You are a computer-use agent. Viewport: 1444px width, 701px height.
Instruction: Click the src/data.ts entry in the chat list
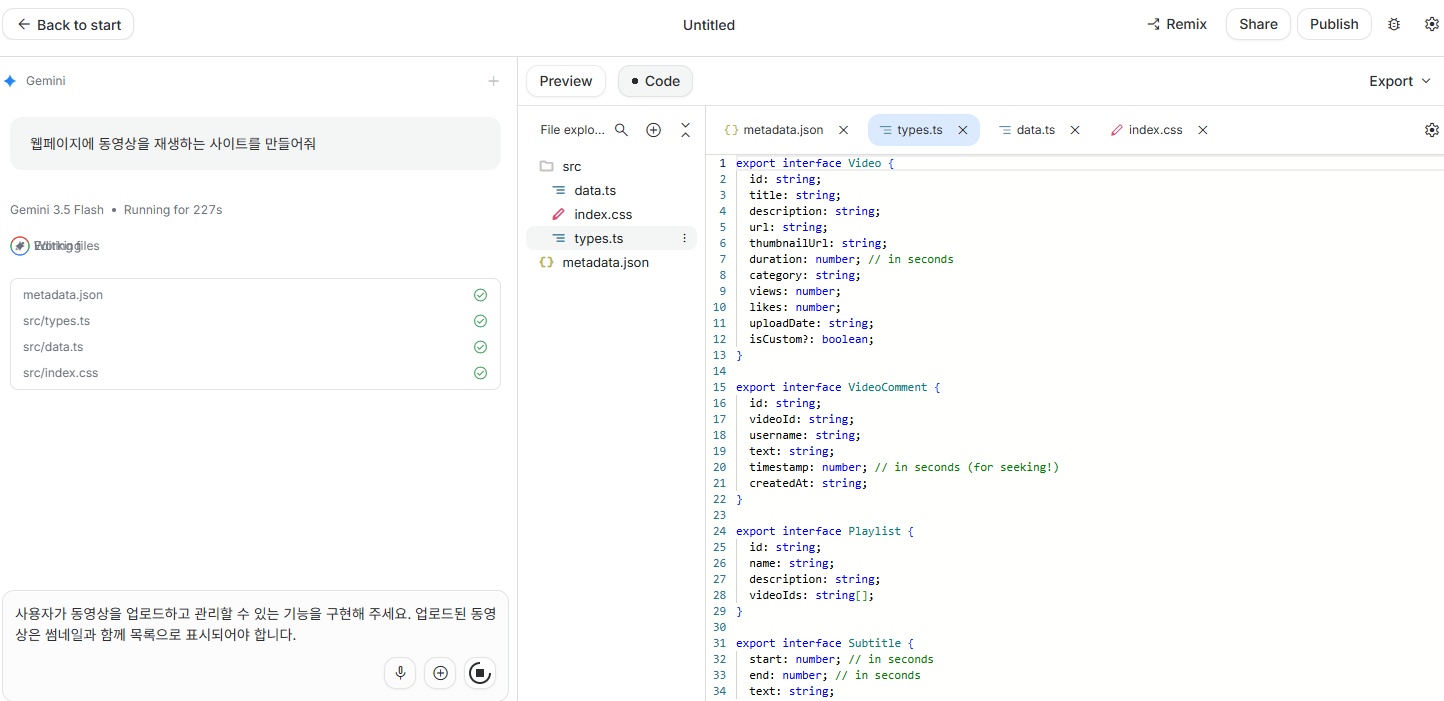coord(53,347)
